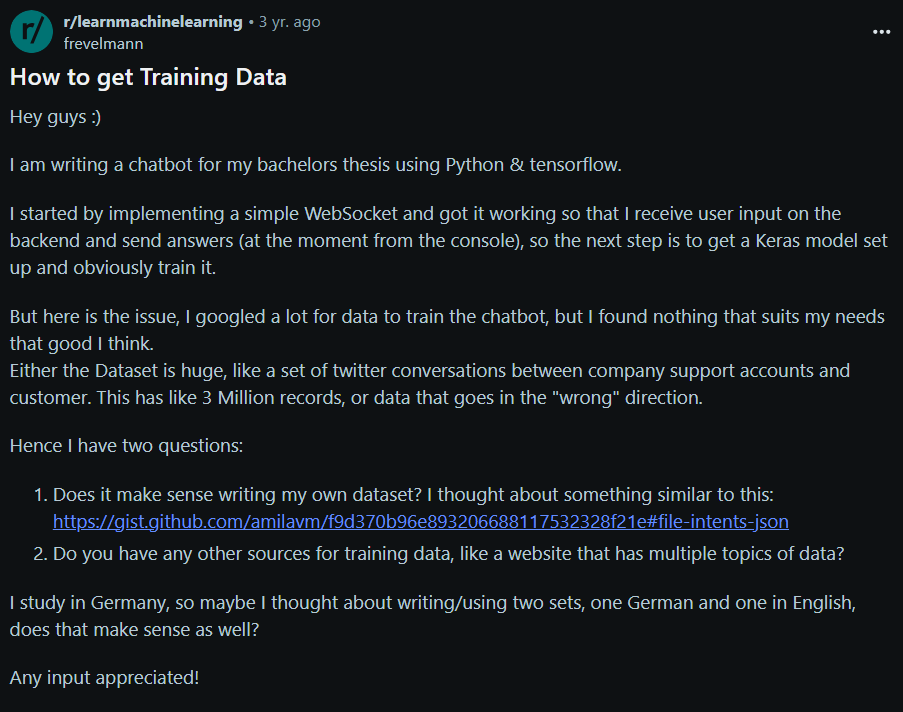This screenshot has width=903, height=712.
Task: Click the 'Any input appreciated!' line
Action: click(x=104, y=678)
